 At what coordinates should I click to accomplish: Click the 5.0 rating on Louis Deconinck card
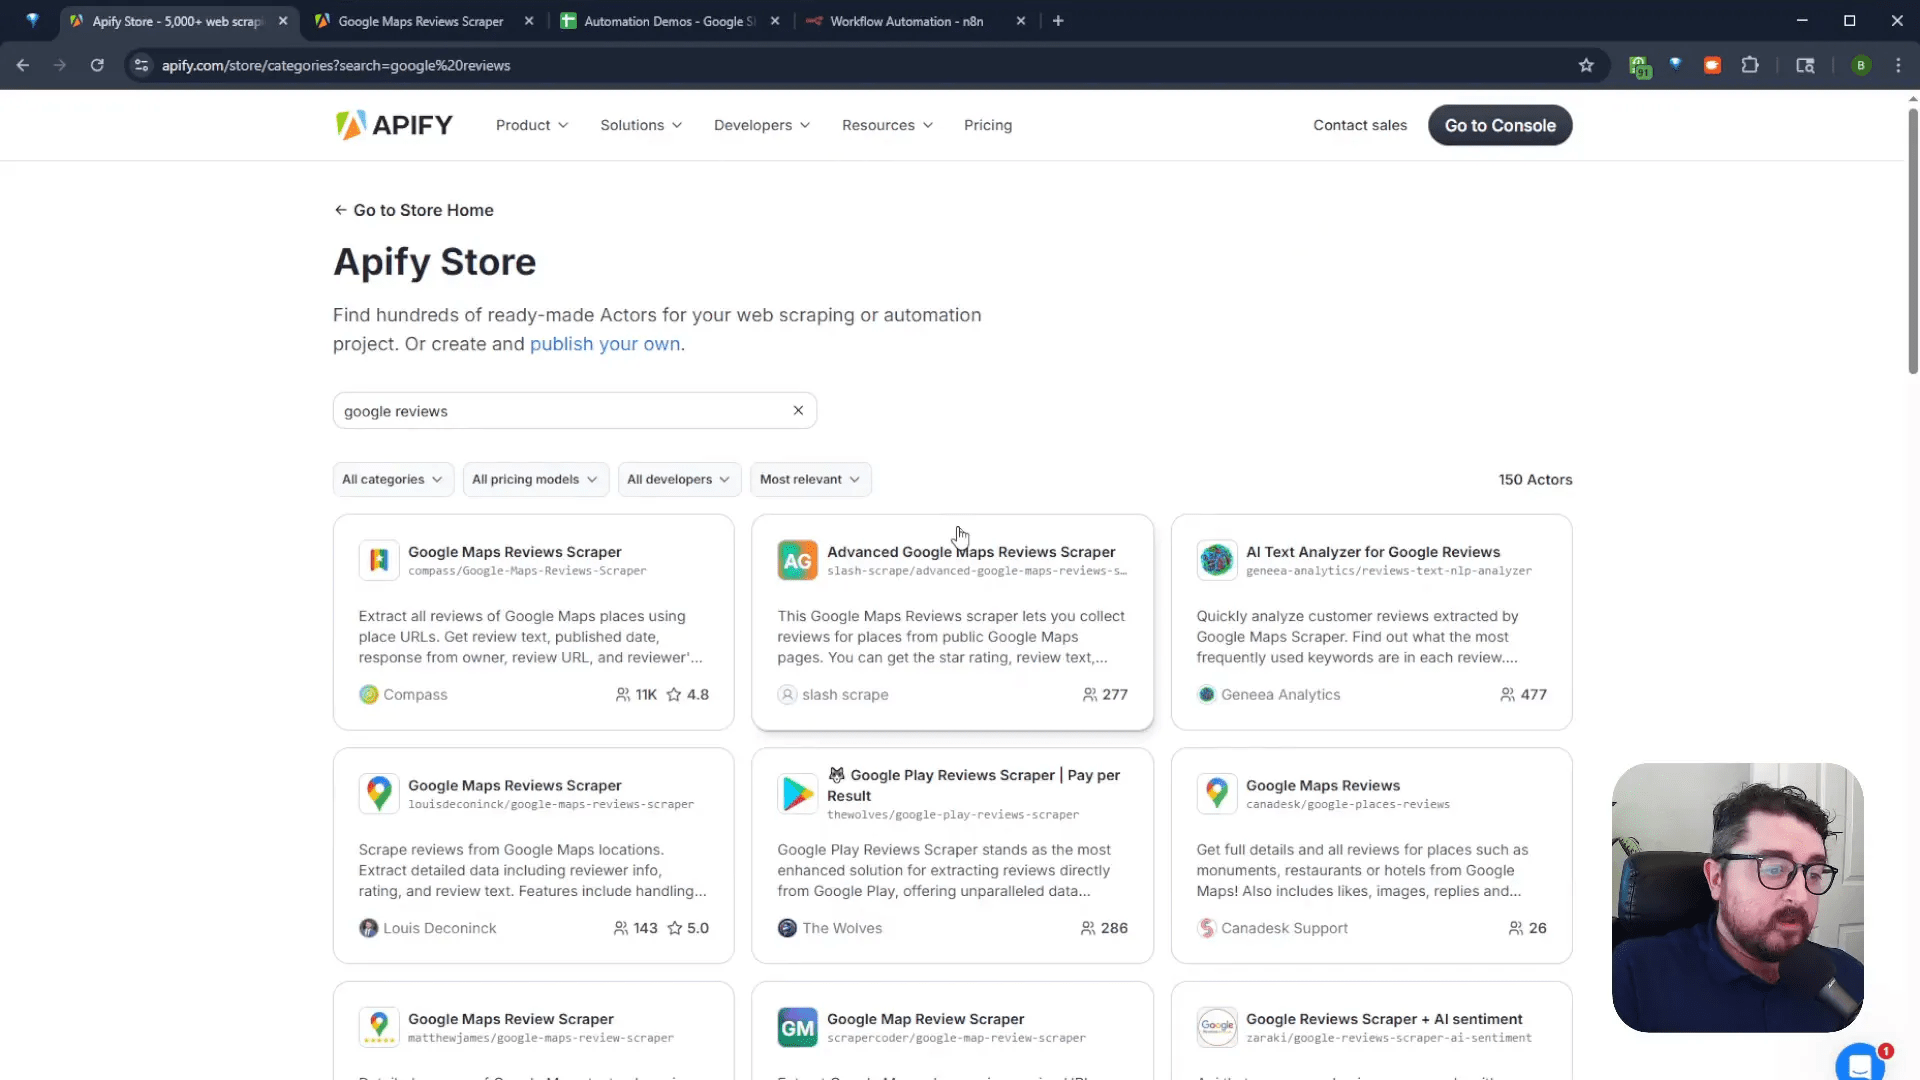click(x=688, y=928)
